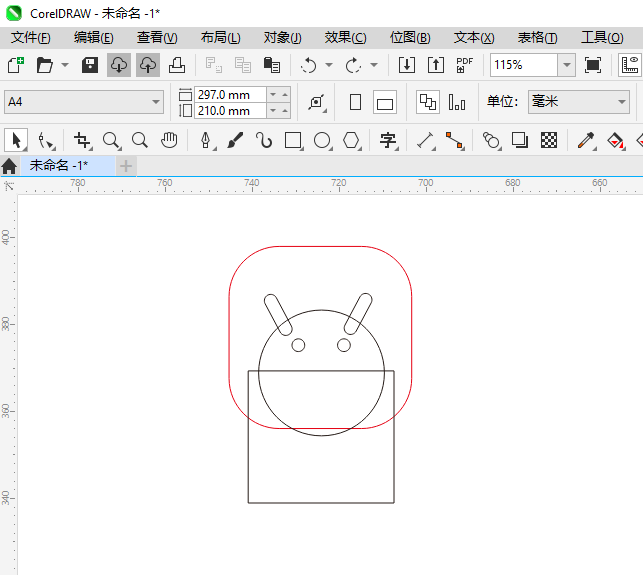The image size is (643, 575).
Task: Select the Polygon tool
Action: click(351, 140)
